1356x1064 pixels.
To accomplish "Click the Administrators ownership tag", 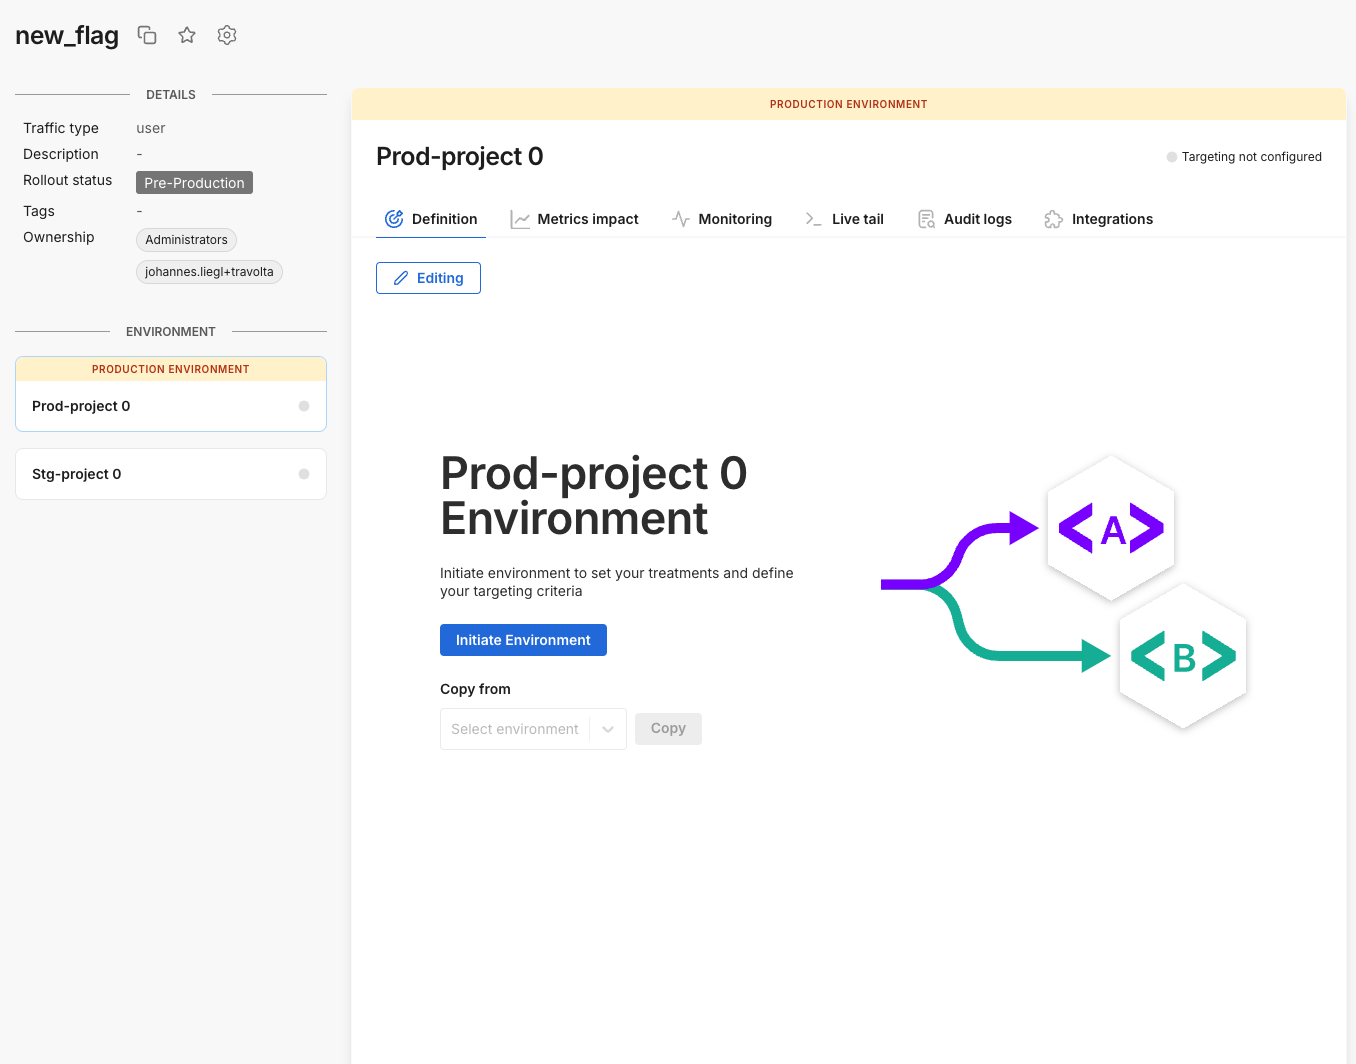I will 186,240.
